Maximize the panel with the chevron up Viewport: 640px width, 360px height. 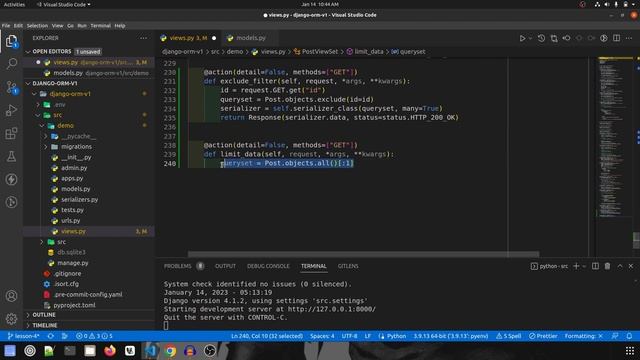(x=620, y=266)
